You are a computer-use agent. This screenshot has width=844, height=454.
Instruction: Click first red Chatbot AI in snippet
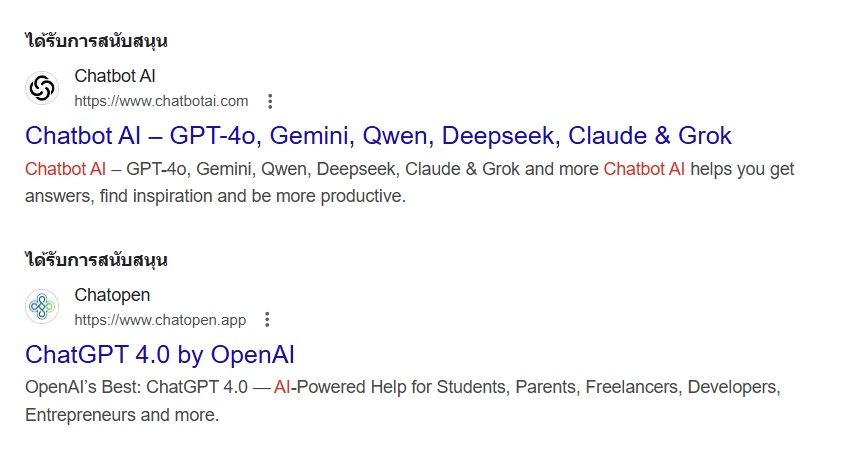coord(66,169)
